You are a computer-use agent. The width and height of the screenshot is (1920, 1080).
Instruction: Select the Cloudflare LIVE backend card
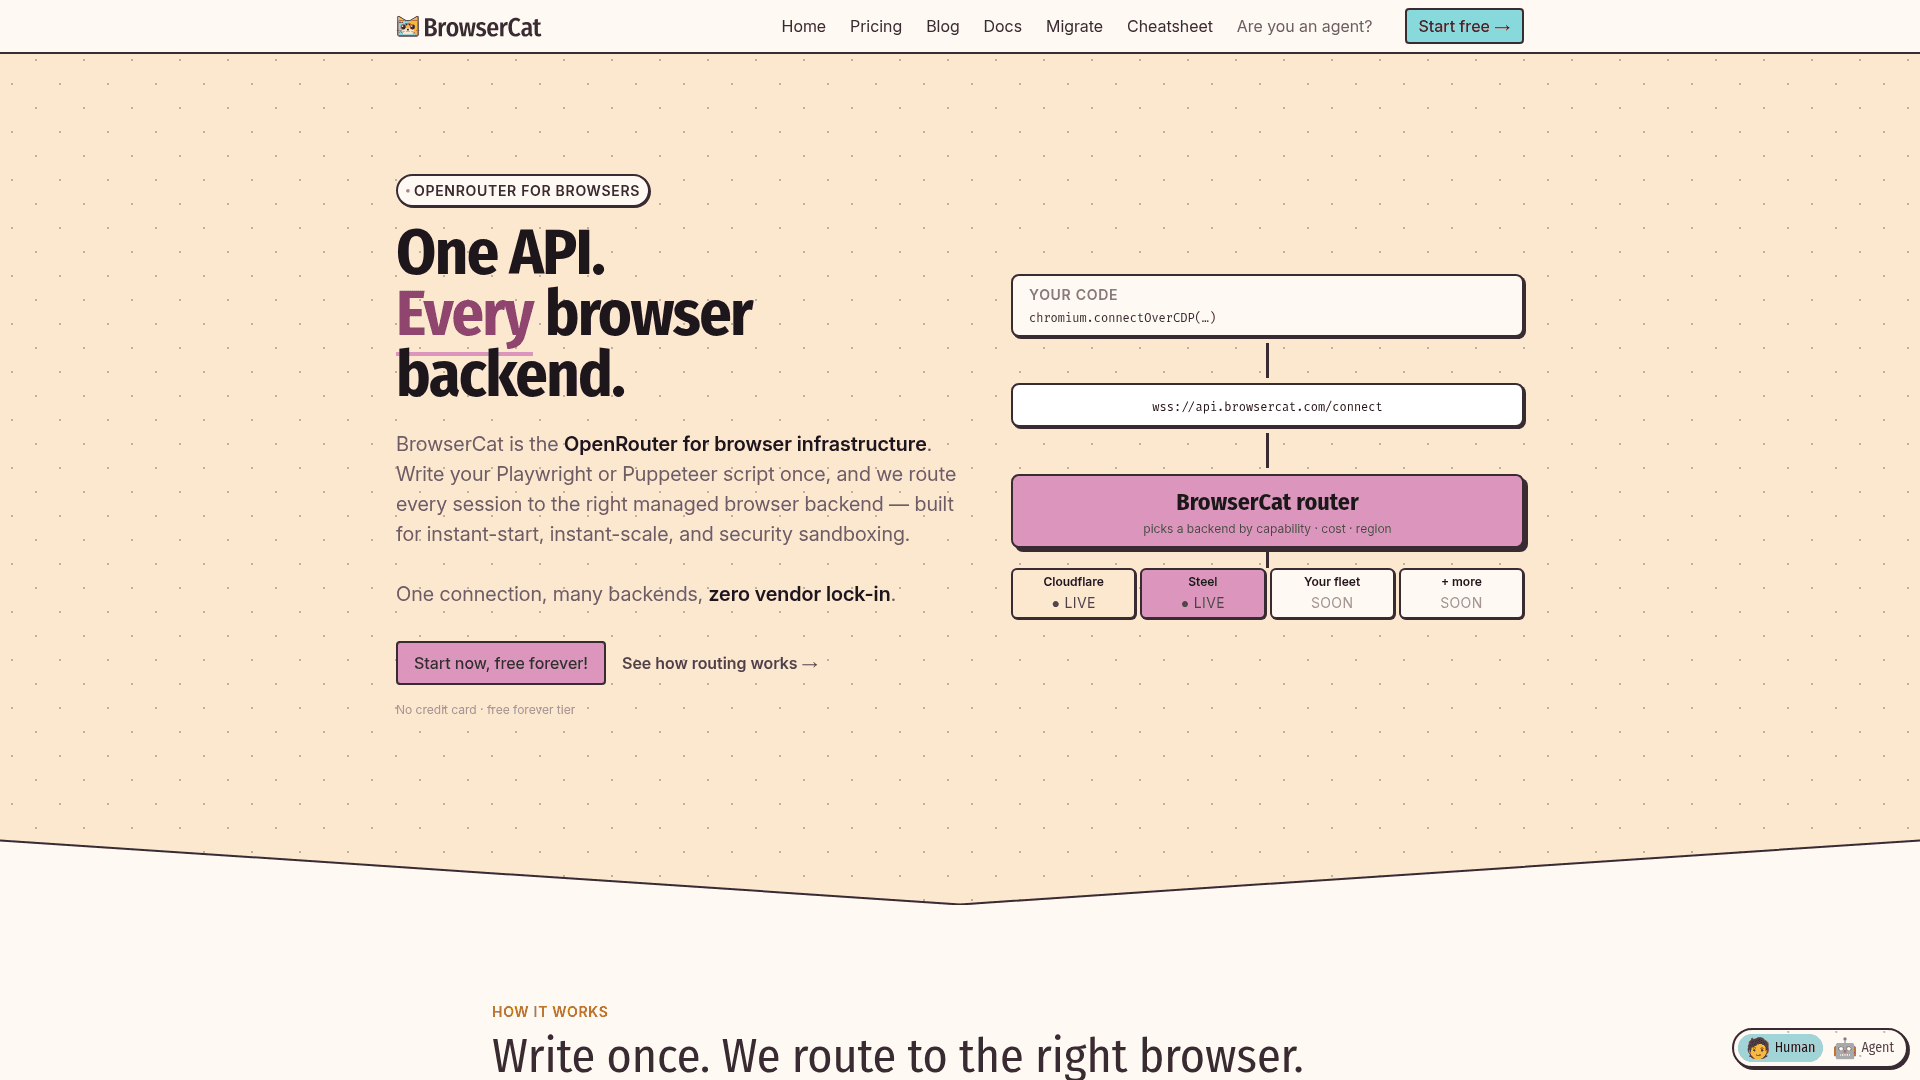[x=1073, y=593]
